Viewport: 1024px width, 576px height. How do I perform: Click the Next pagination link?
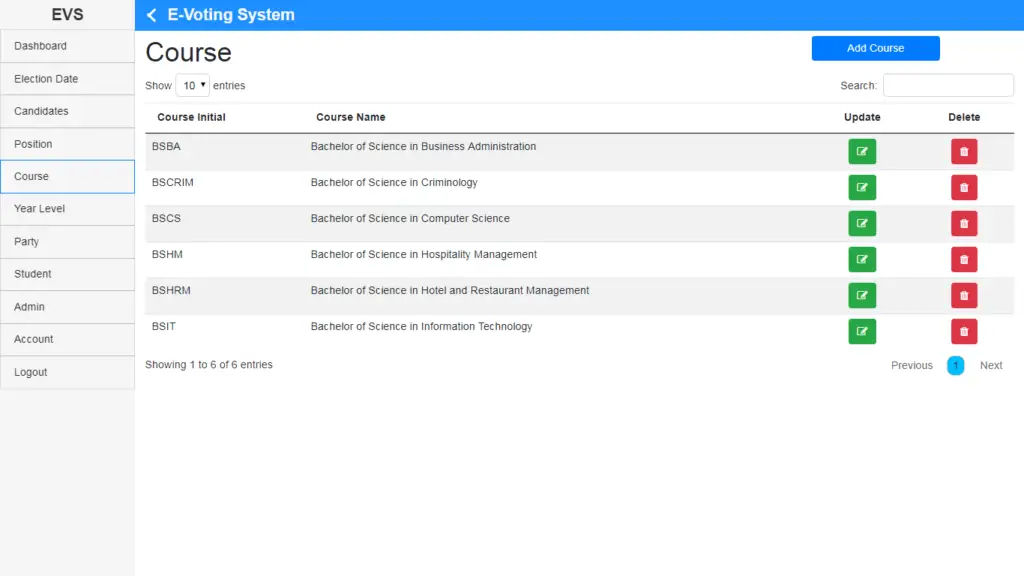991,365
